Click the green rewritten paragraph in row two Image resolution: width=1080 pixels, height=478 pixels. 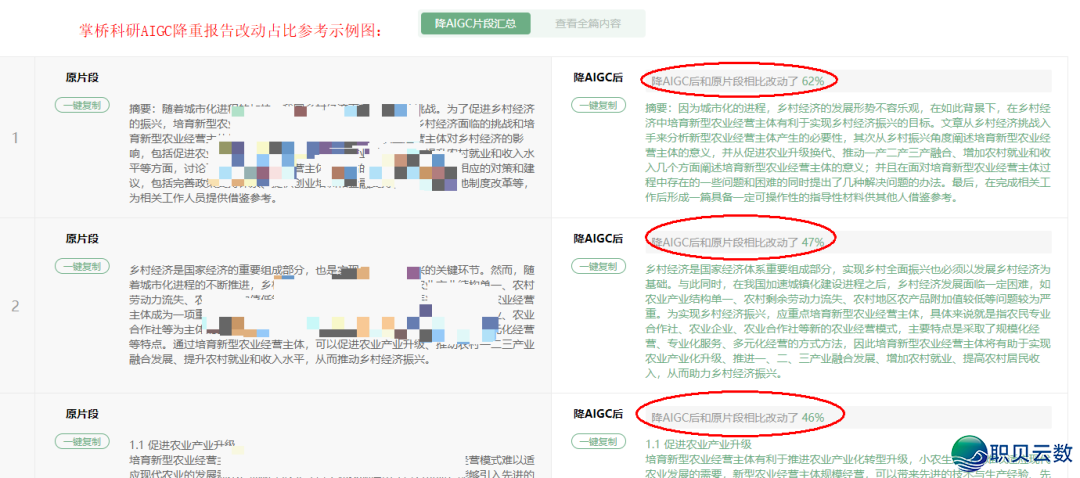848,320
